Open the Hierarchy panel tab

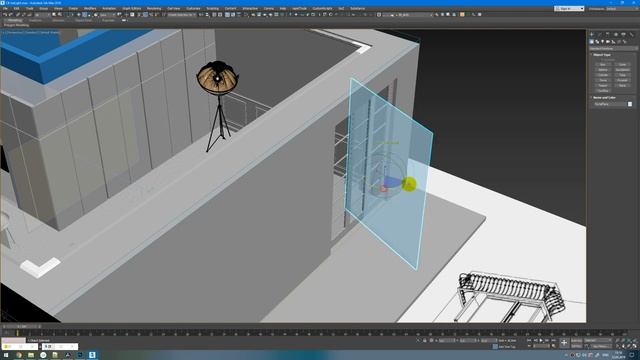tap(608, 34)
